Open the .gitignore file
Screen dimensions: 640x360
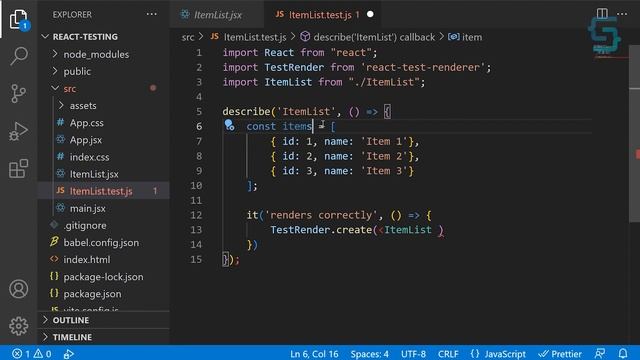point(85,225)
